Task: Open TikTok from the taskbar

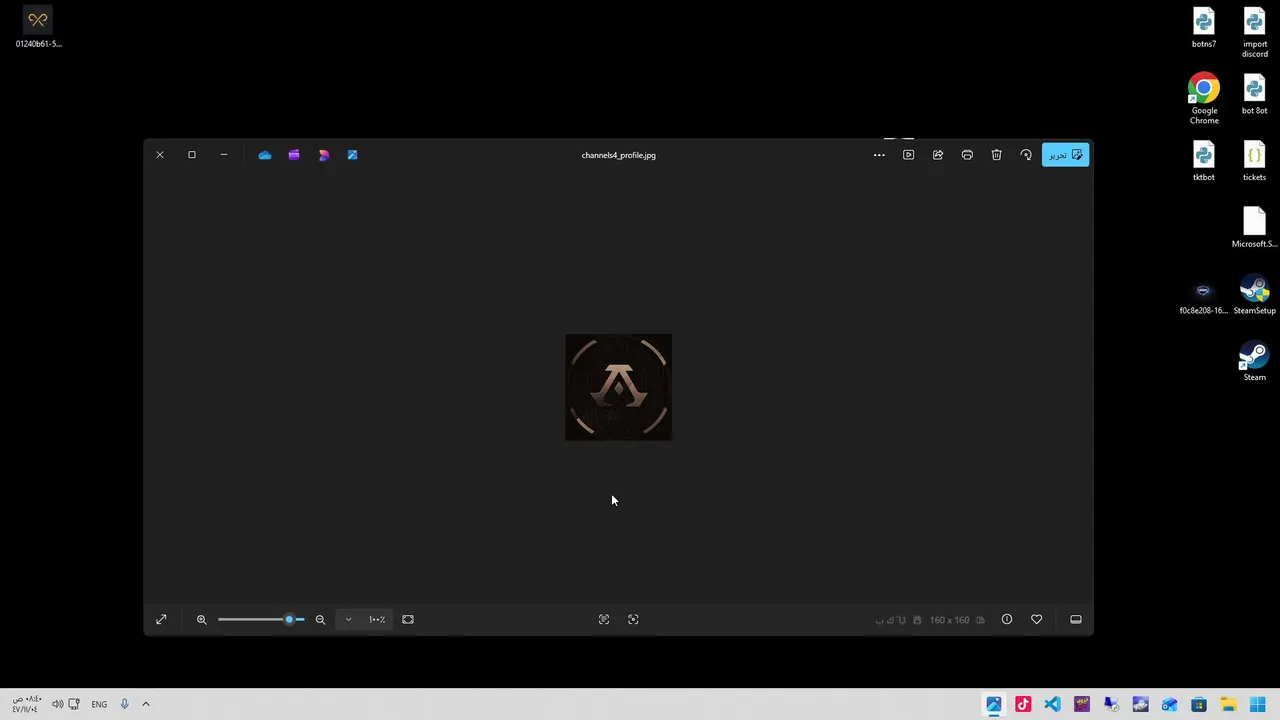Action: [x=1023, y=705]
